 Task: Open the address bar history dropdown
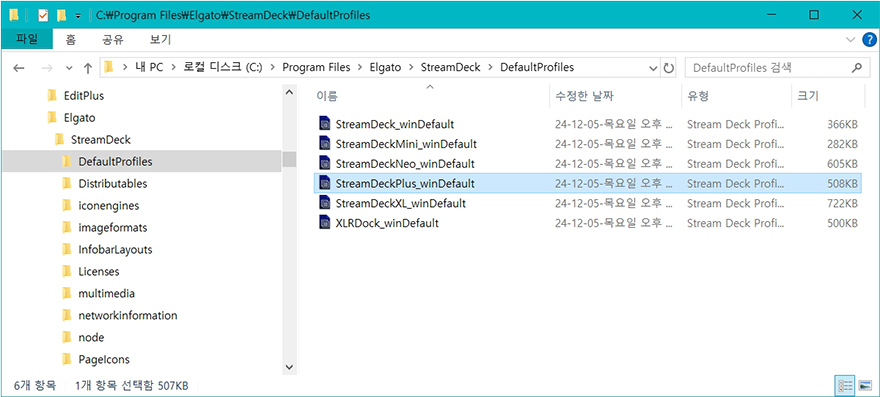pyautogui.click(x=653, y=68)
